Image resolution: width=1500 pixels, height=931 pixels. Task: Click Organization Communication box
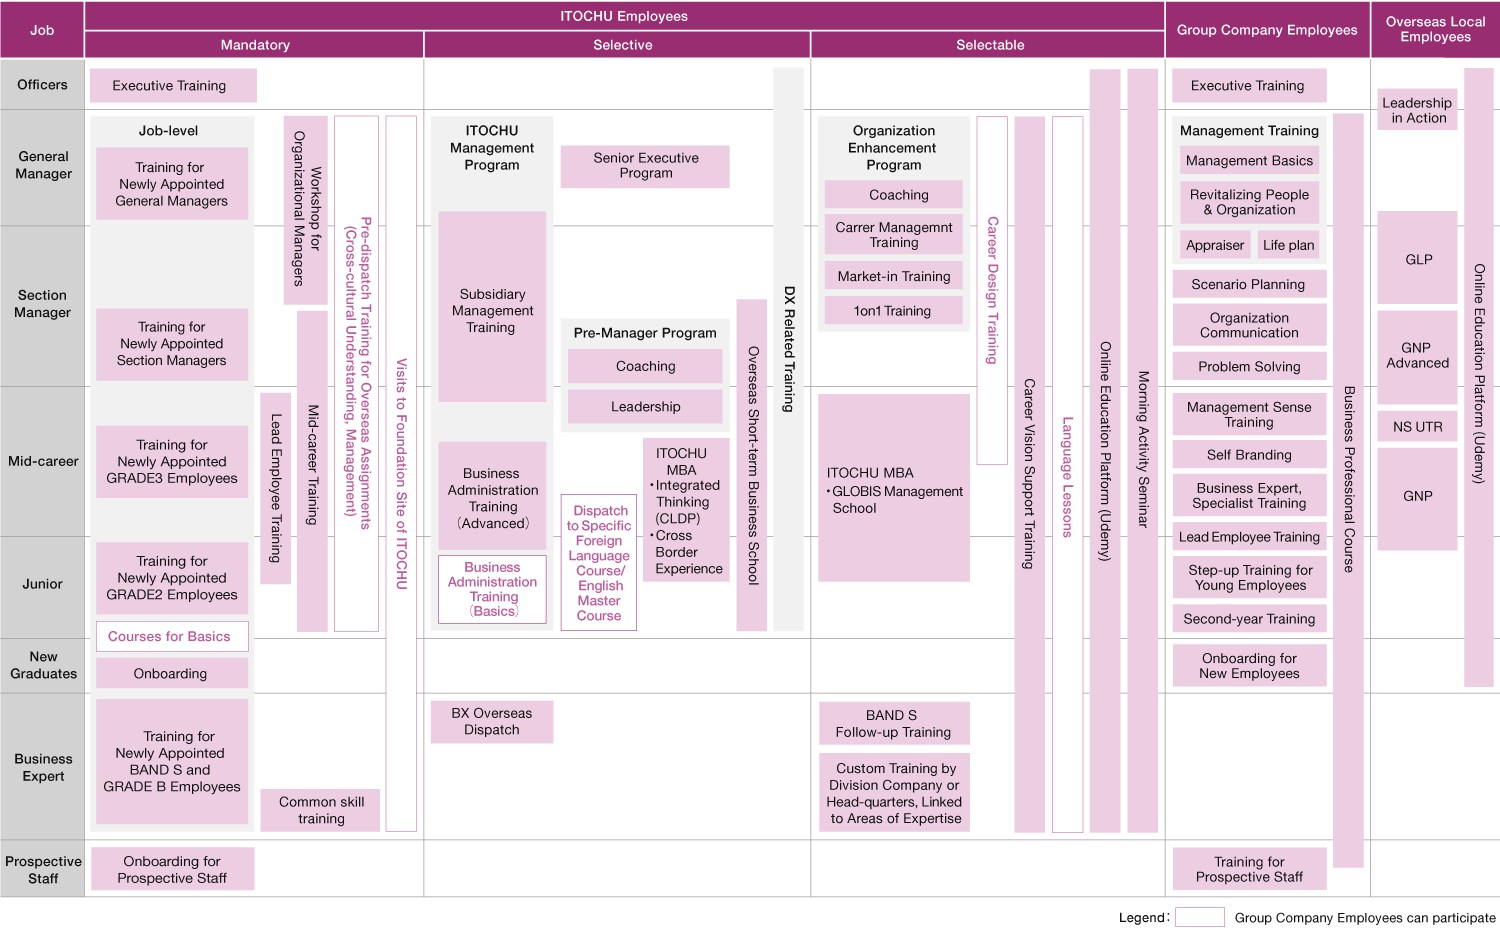coord(1249,325)
